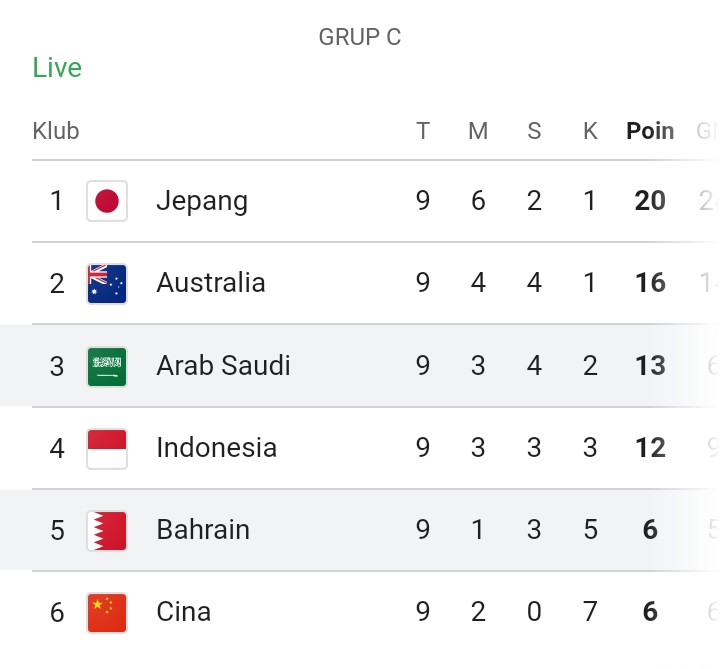
Task: Click the M wins column header
Action: (478, 131)
